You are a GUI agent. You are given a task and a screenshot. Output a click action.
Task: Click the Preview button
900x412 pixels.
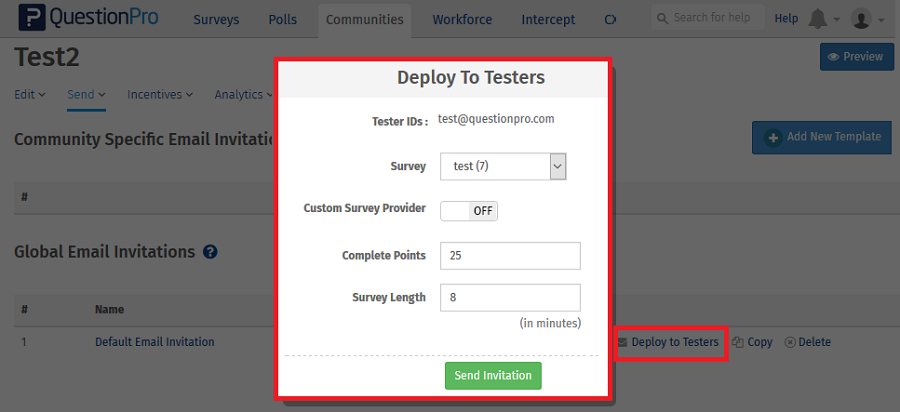click(856, 57)
